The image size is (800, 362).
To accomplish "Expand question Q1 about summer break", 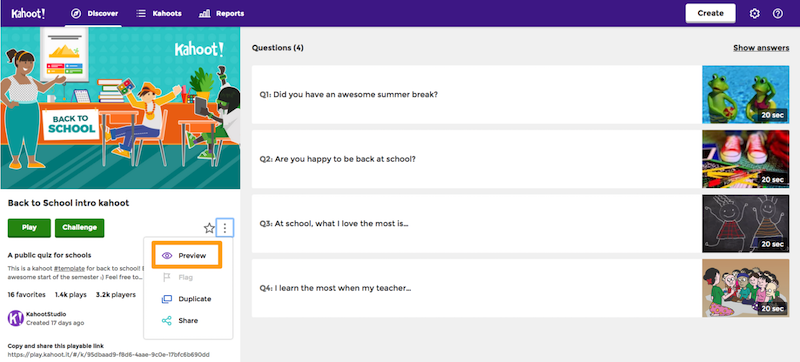I will [477, 94].
